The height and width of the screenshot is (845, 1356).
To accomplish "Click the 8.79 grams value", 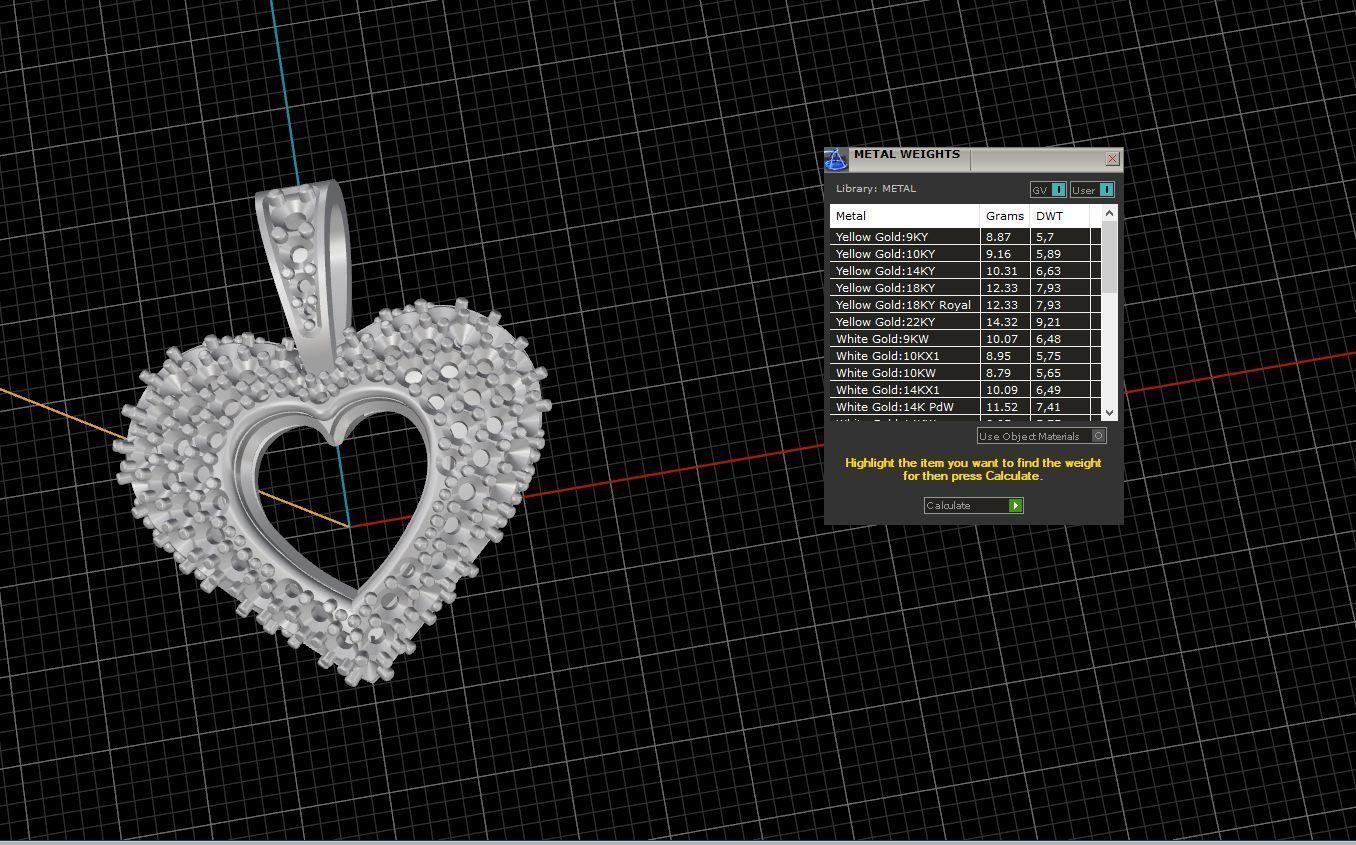I will pyautogui.click(x=998, y=373).
